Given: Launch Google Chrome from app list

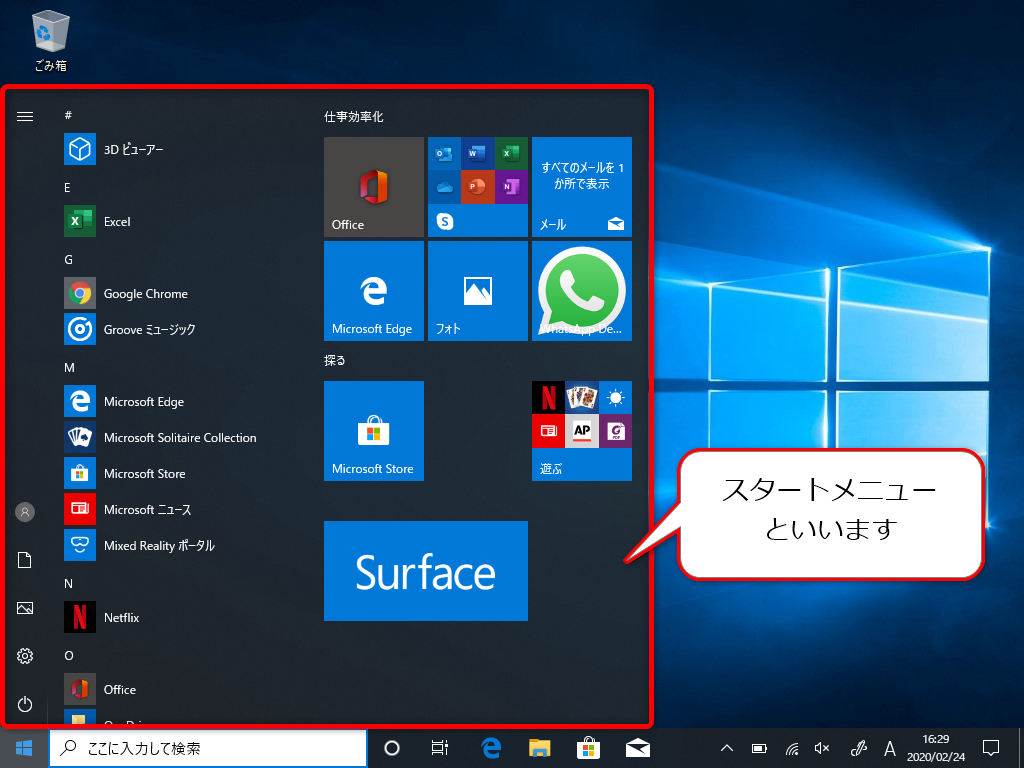Looking at the screenshot, I should (144, 293).
